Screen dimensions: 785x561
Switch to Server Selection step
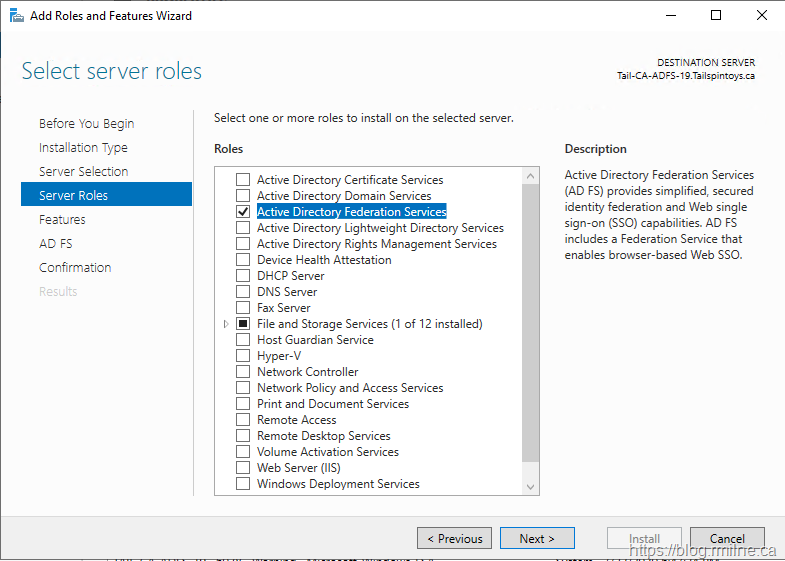(83, 172)
